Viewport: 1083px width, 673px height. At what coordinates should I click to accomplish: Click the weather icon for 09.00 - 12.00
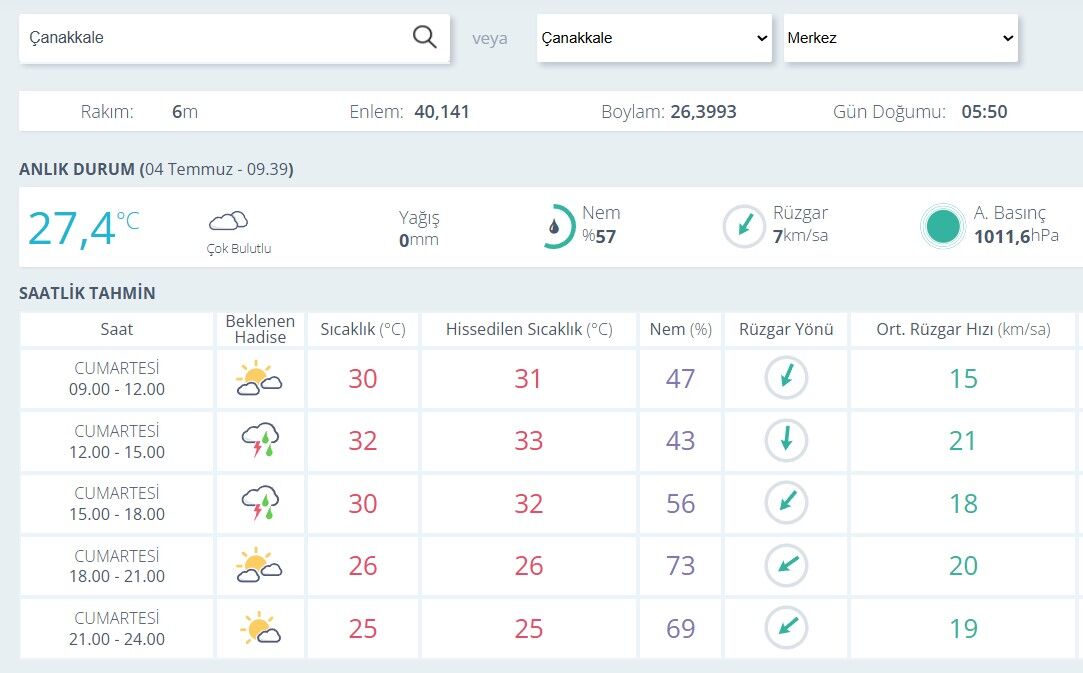click(x=259, y=378)
